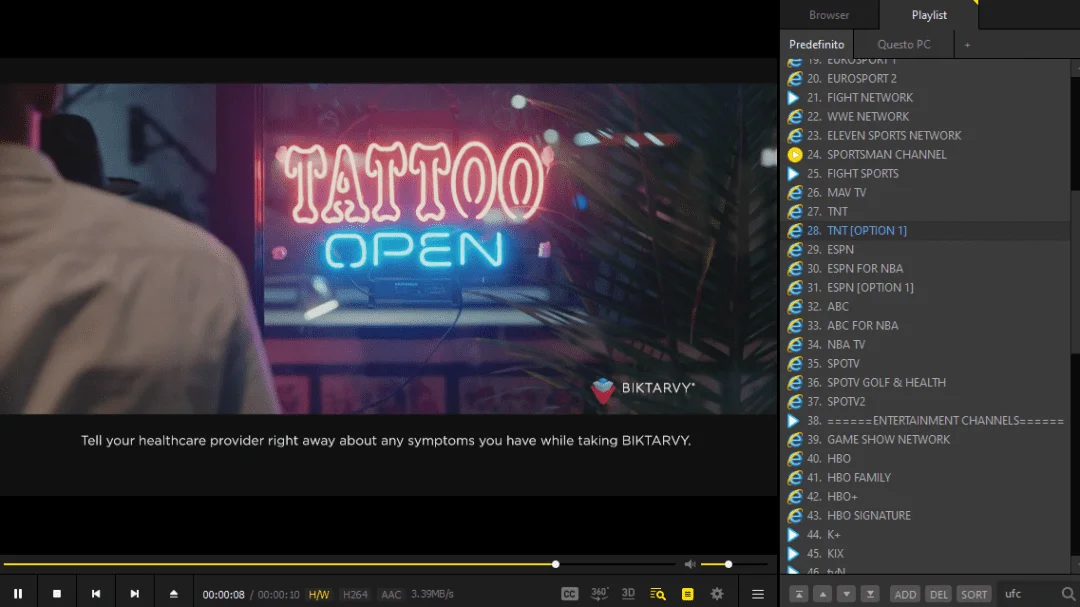Stop playback with the stop button

pyautogui.click(x=57, y=593)
